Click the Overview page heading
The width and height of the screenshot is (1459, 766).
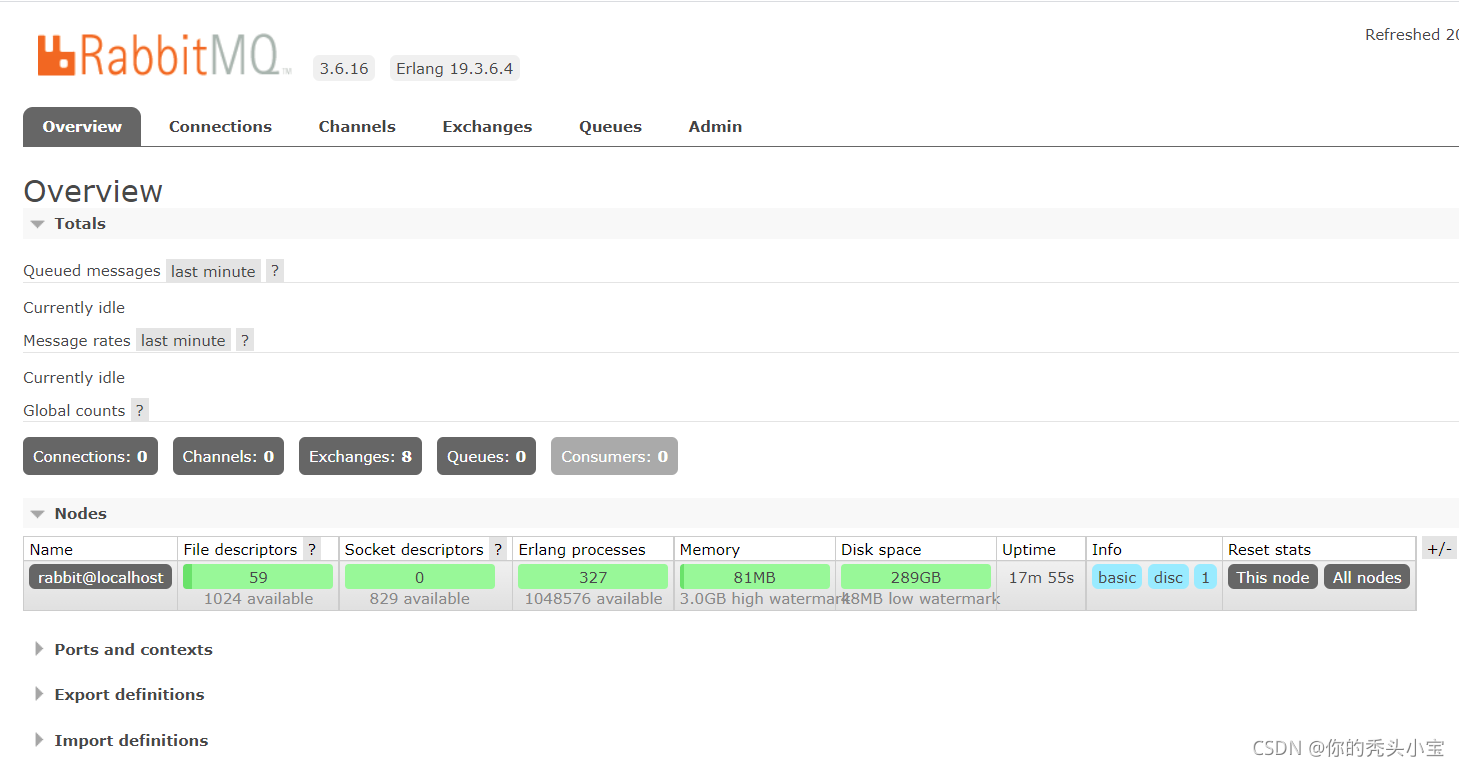[x=93, y=191]
